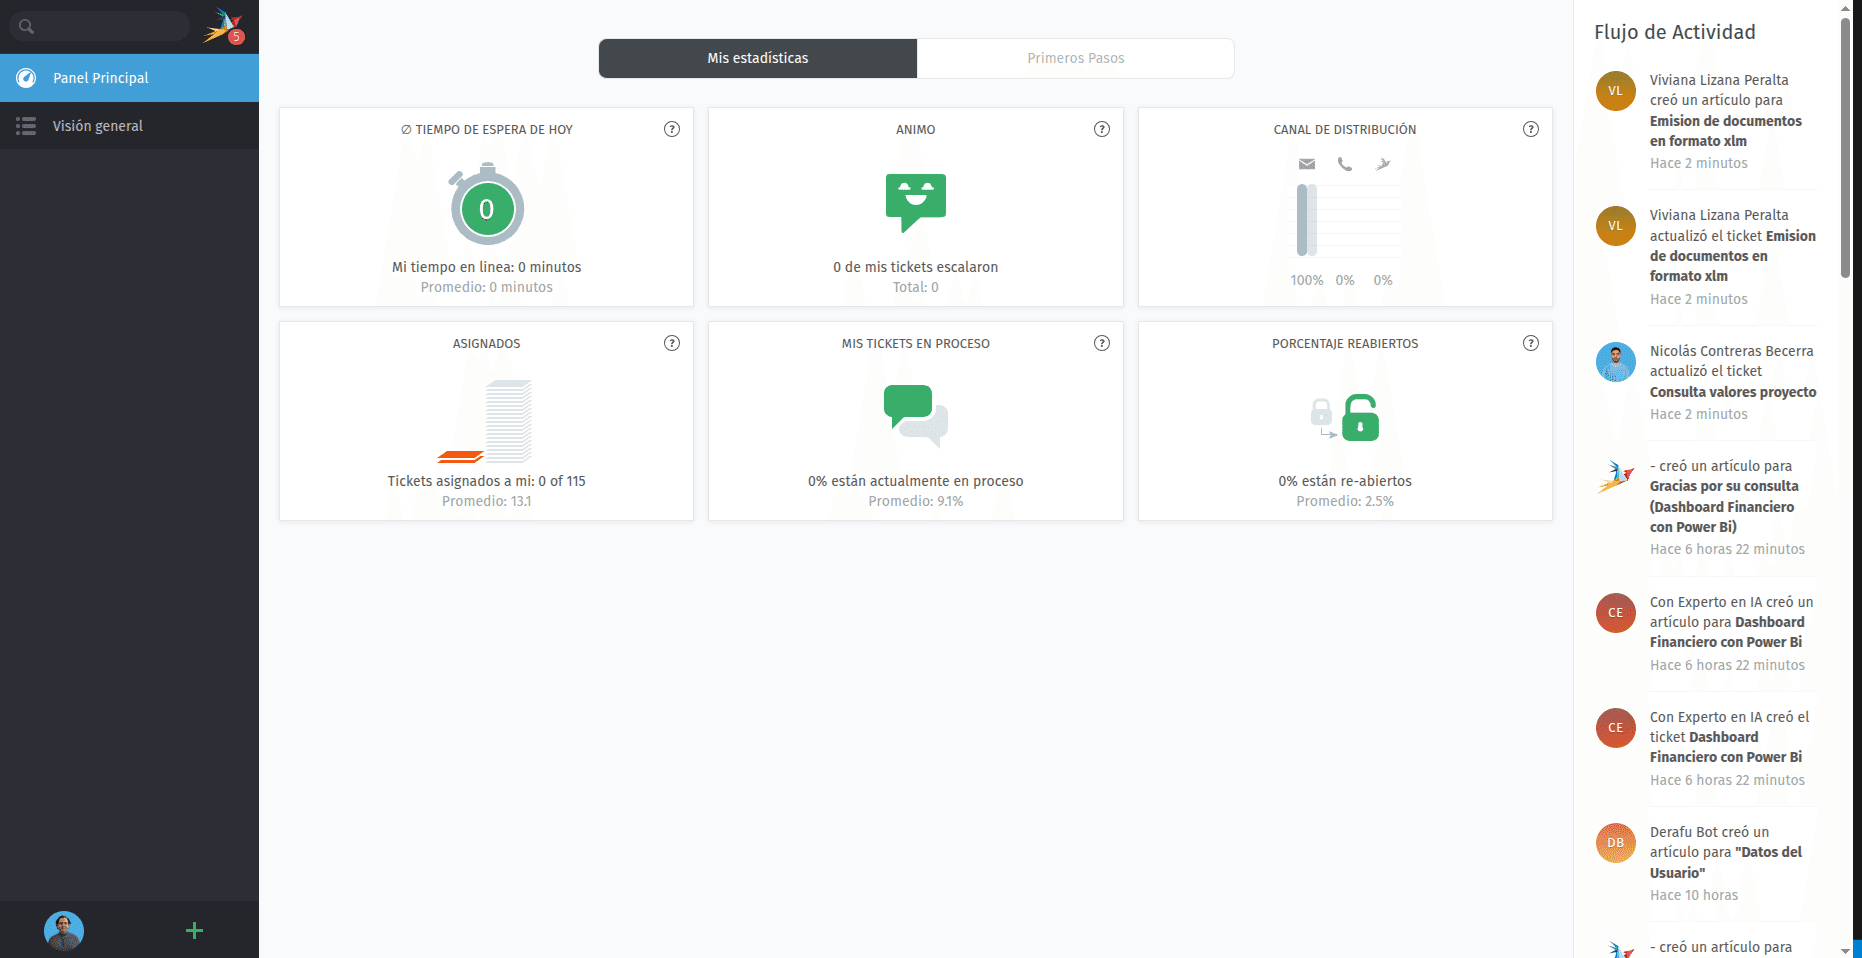Go to Panel Principal in sidebar
This screenshot has height=958, width=1862.
click(x=100, y=78)
